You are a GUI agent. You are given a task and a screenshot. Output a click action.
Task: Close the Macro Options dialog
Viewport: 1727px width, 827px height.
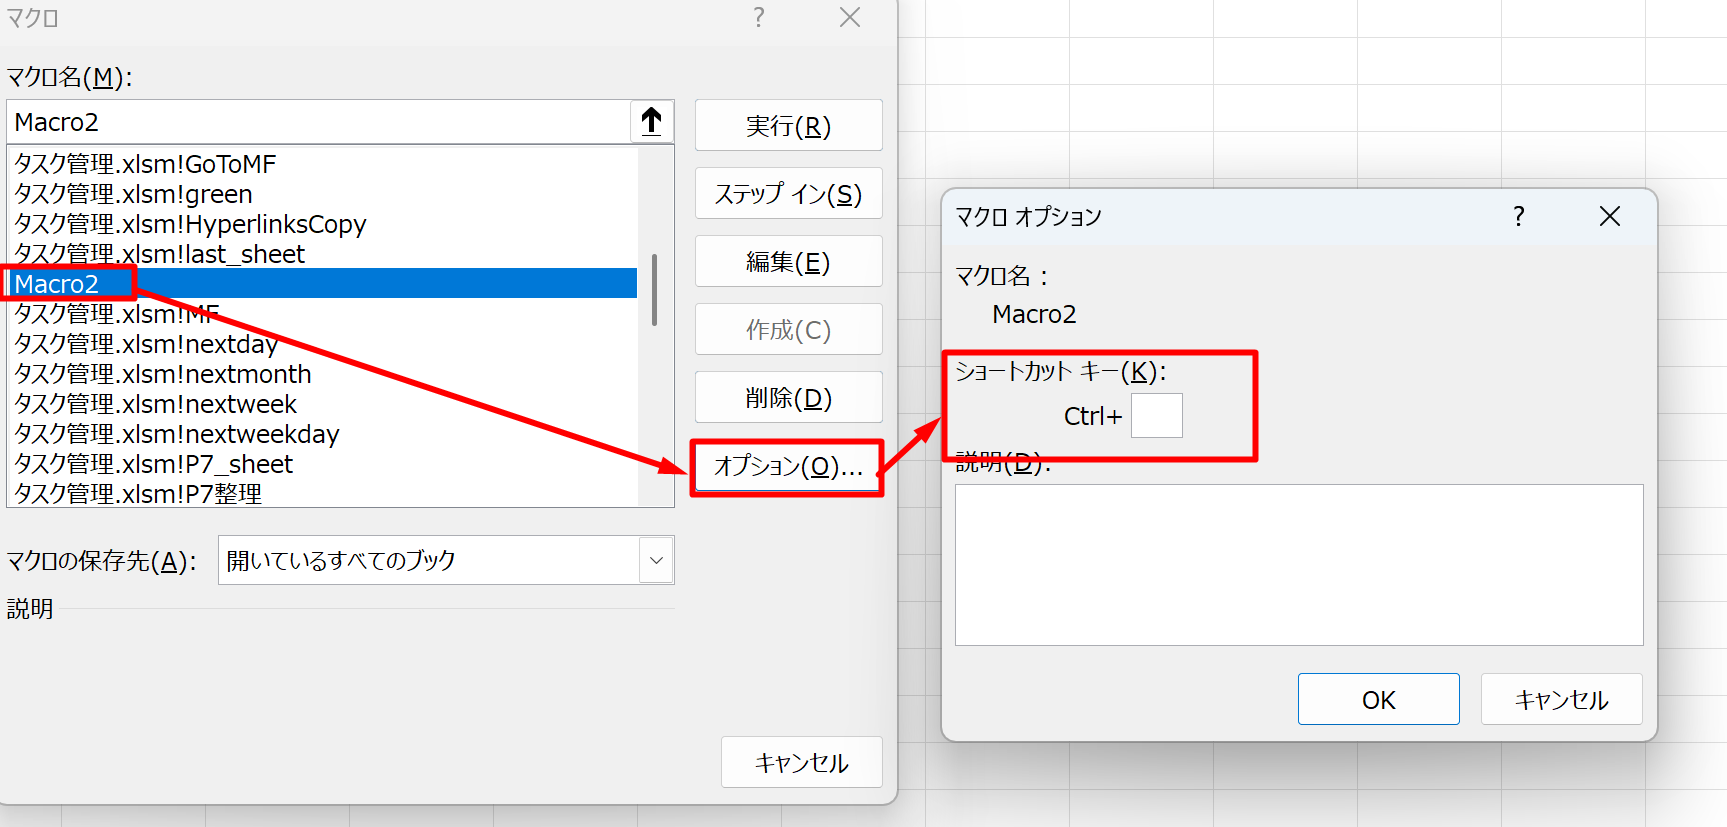[1609, 217]
